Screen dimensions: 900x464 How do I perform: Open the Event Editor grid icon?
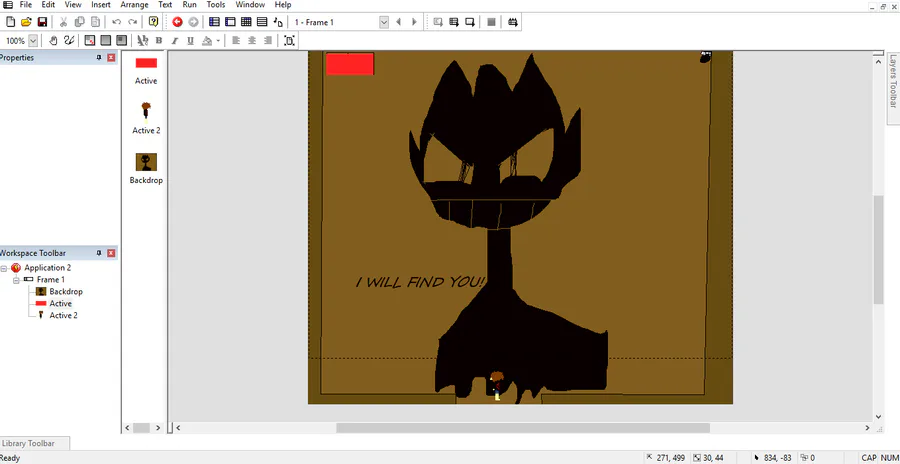246,22
